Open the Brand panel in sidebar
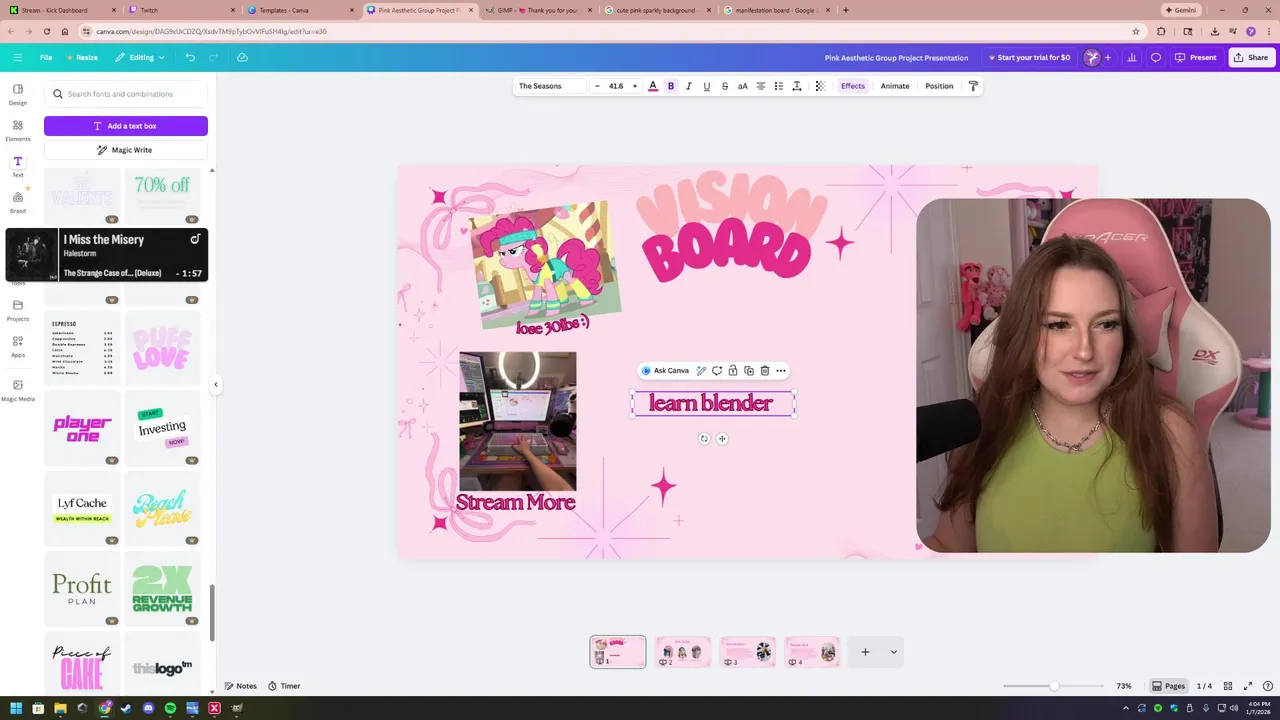The width and height of the screenshot is (1280, 720). [18, 202]
